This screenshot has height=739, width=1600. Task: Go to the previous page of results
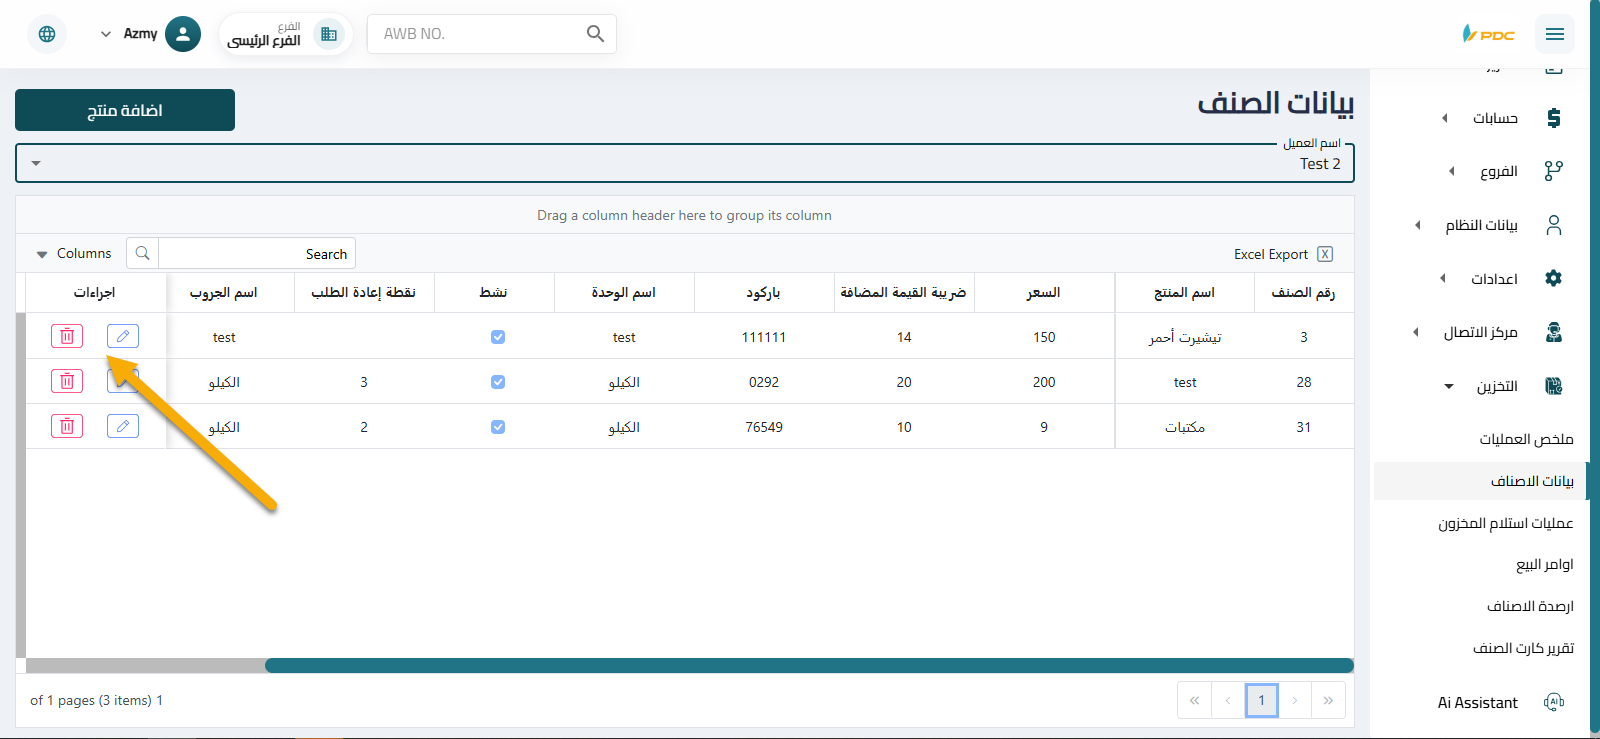[1228, 700]
